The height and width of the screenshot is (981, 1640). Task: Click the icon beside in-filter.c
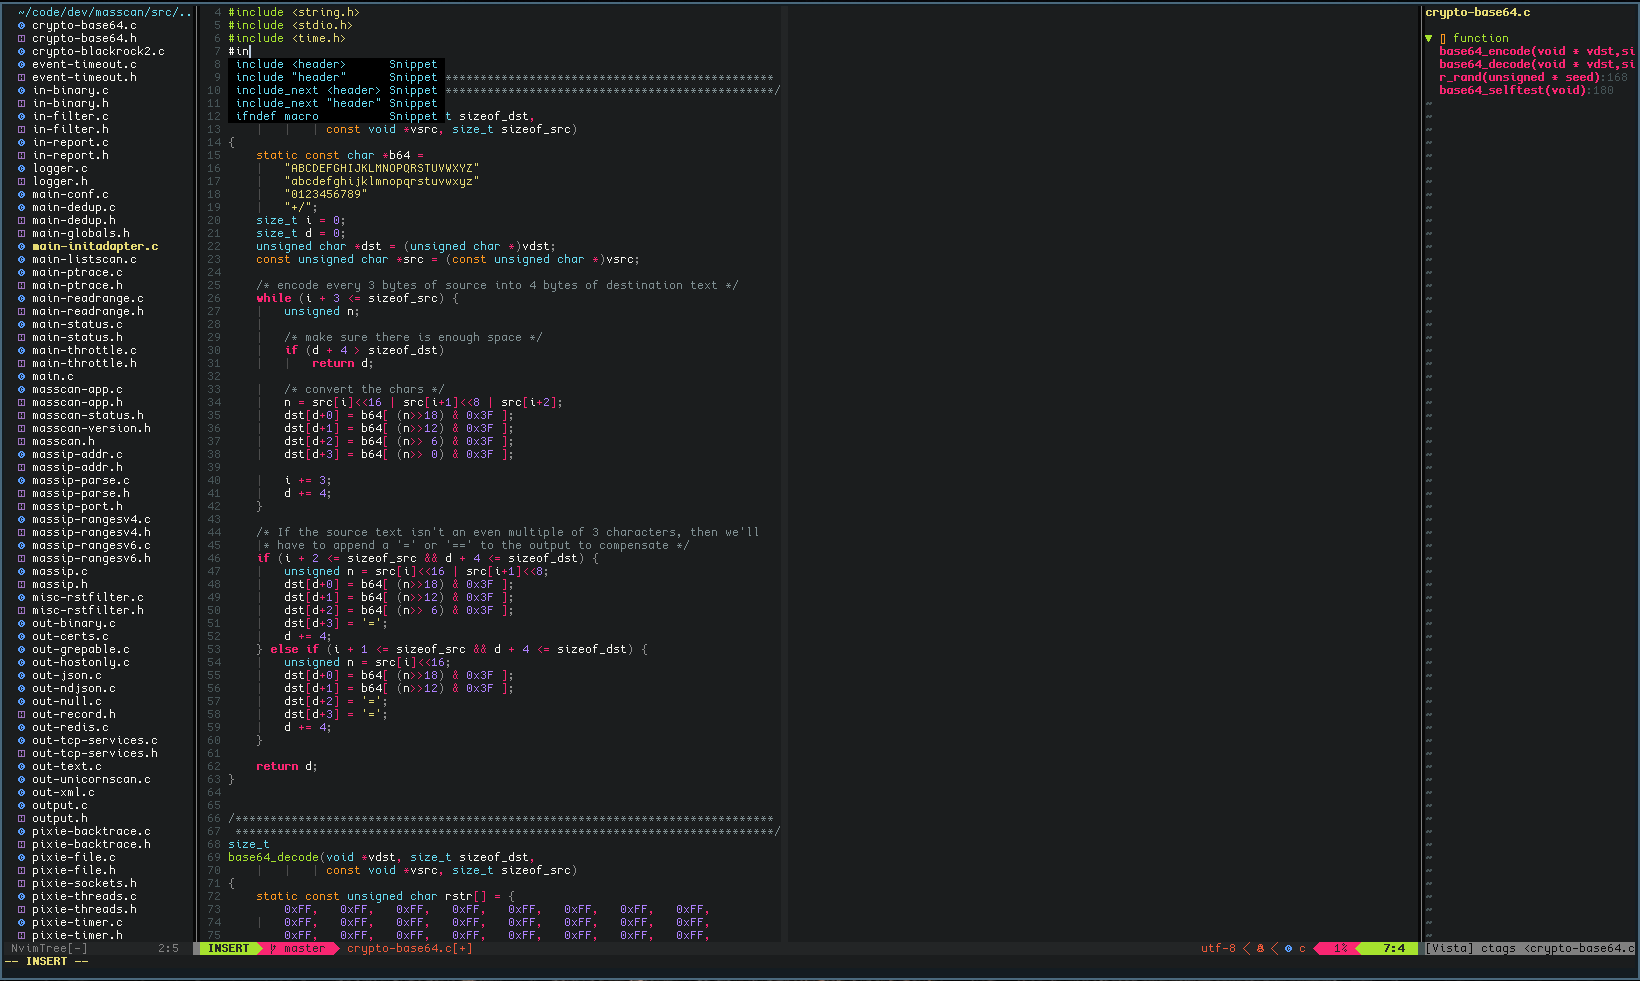(x=22, y=116)
